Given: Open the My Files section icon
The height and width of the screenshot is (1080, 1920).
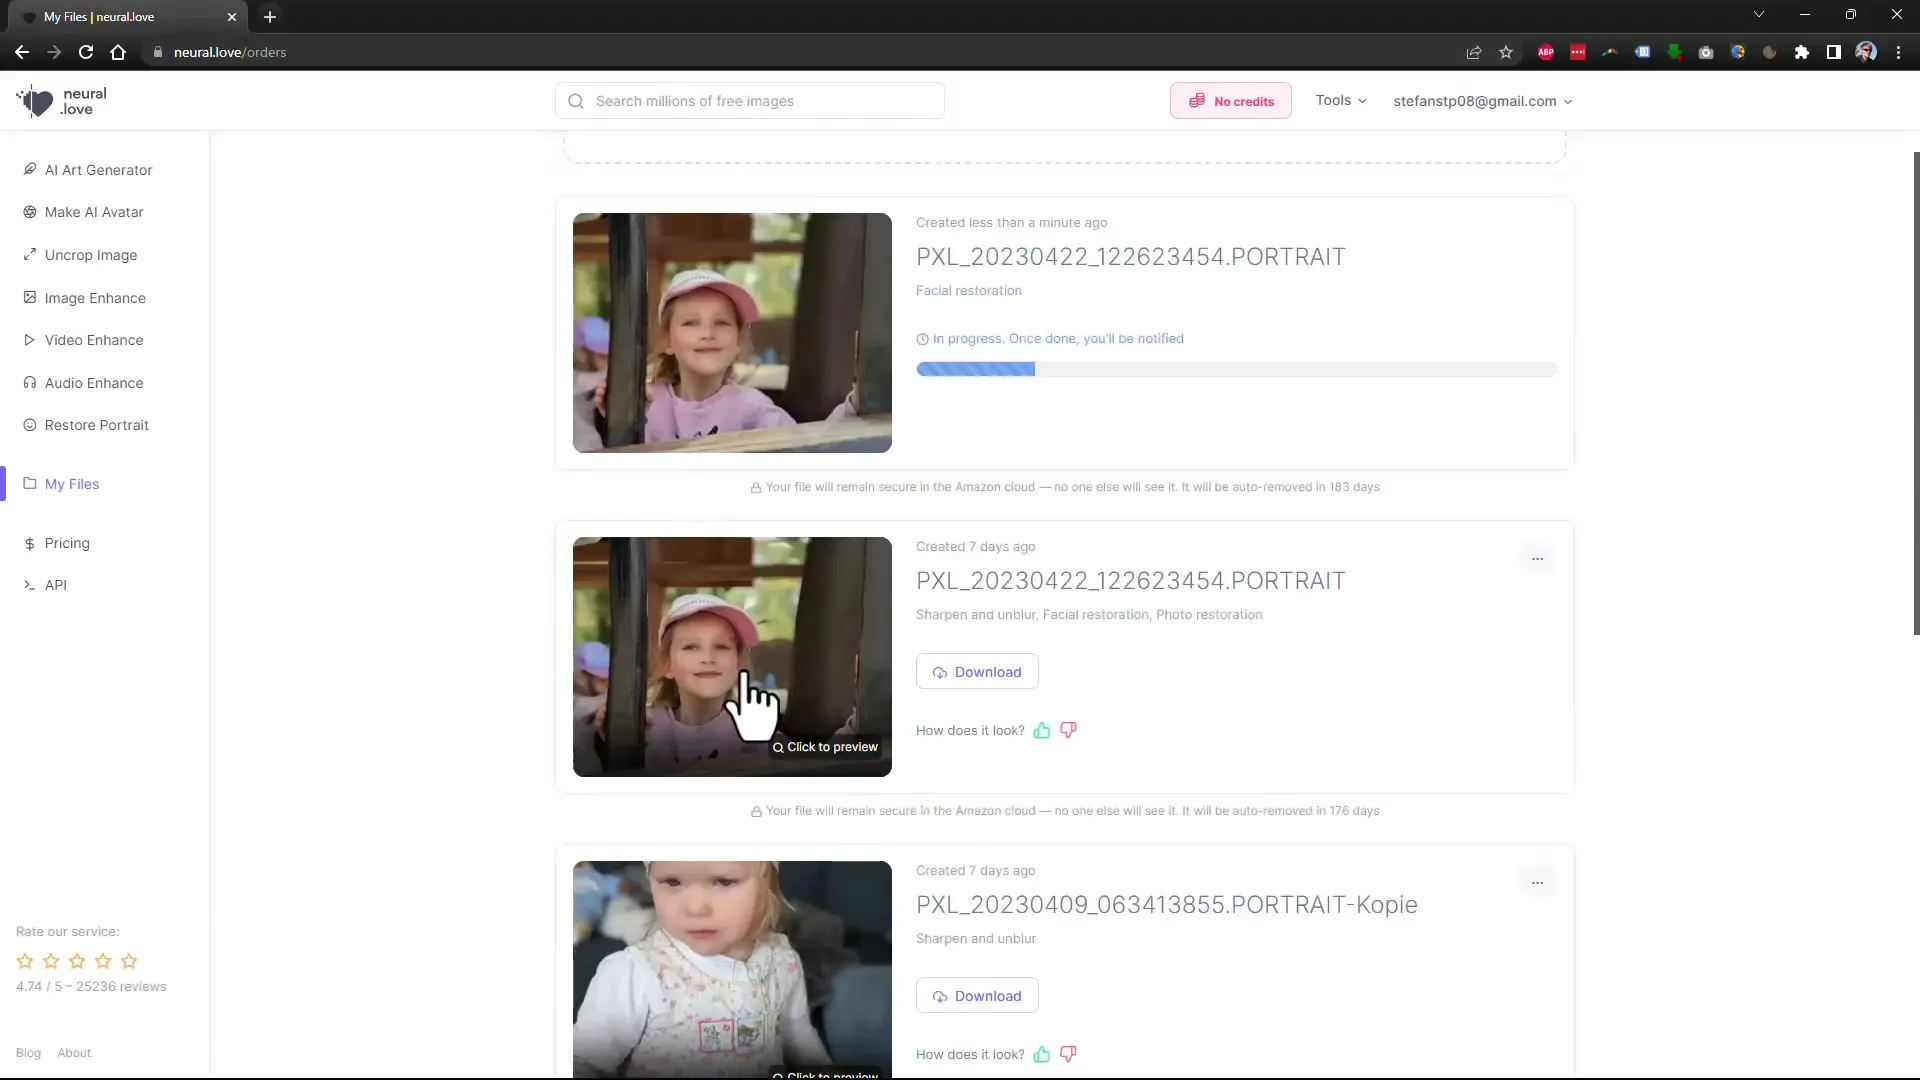Looking at the screenshot, I should pyautogui.click(x=29, y=484).
